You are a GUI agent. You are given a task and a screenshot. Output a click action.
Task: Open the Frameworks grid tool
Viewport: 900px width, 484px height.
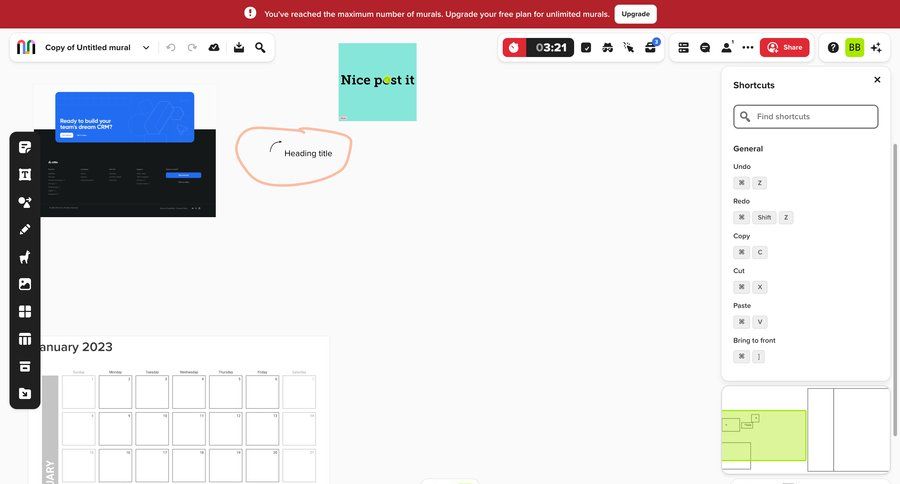pyautogui.click(x=25, y=311)
